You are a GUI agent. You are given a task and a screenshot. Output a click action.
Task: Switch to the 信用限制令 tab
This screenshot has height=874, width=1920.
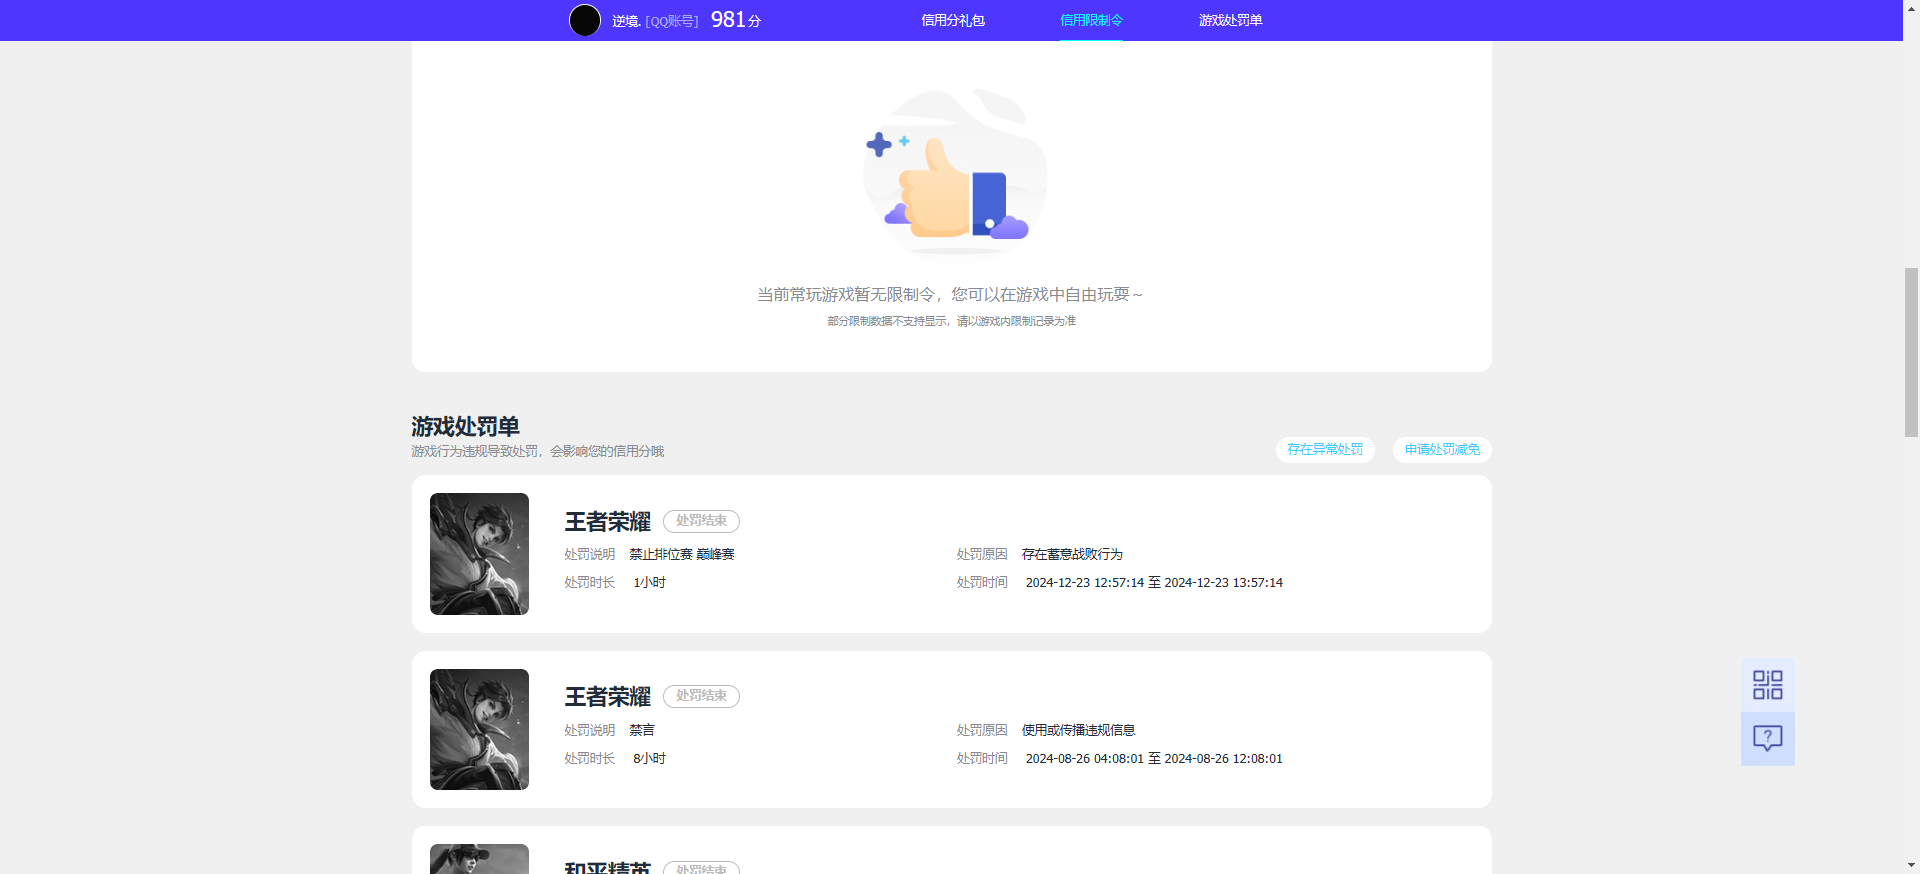(x=1091, y=20)
